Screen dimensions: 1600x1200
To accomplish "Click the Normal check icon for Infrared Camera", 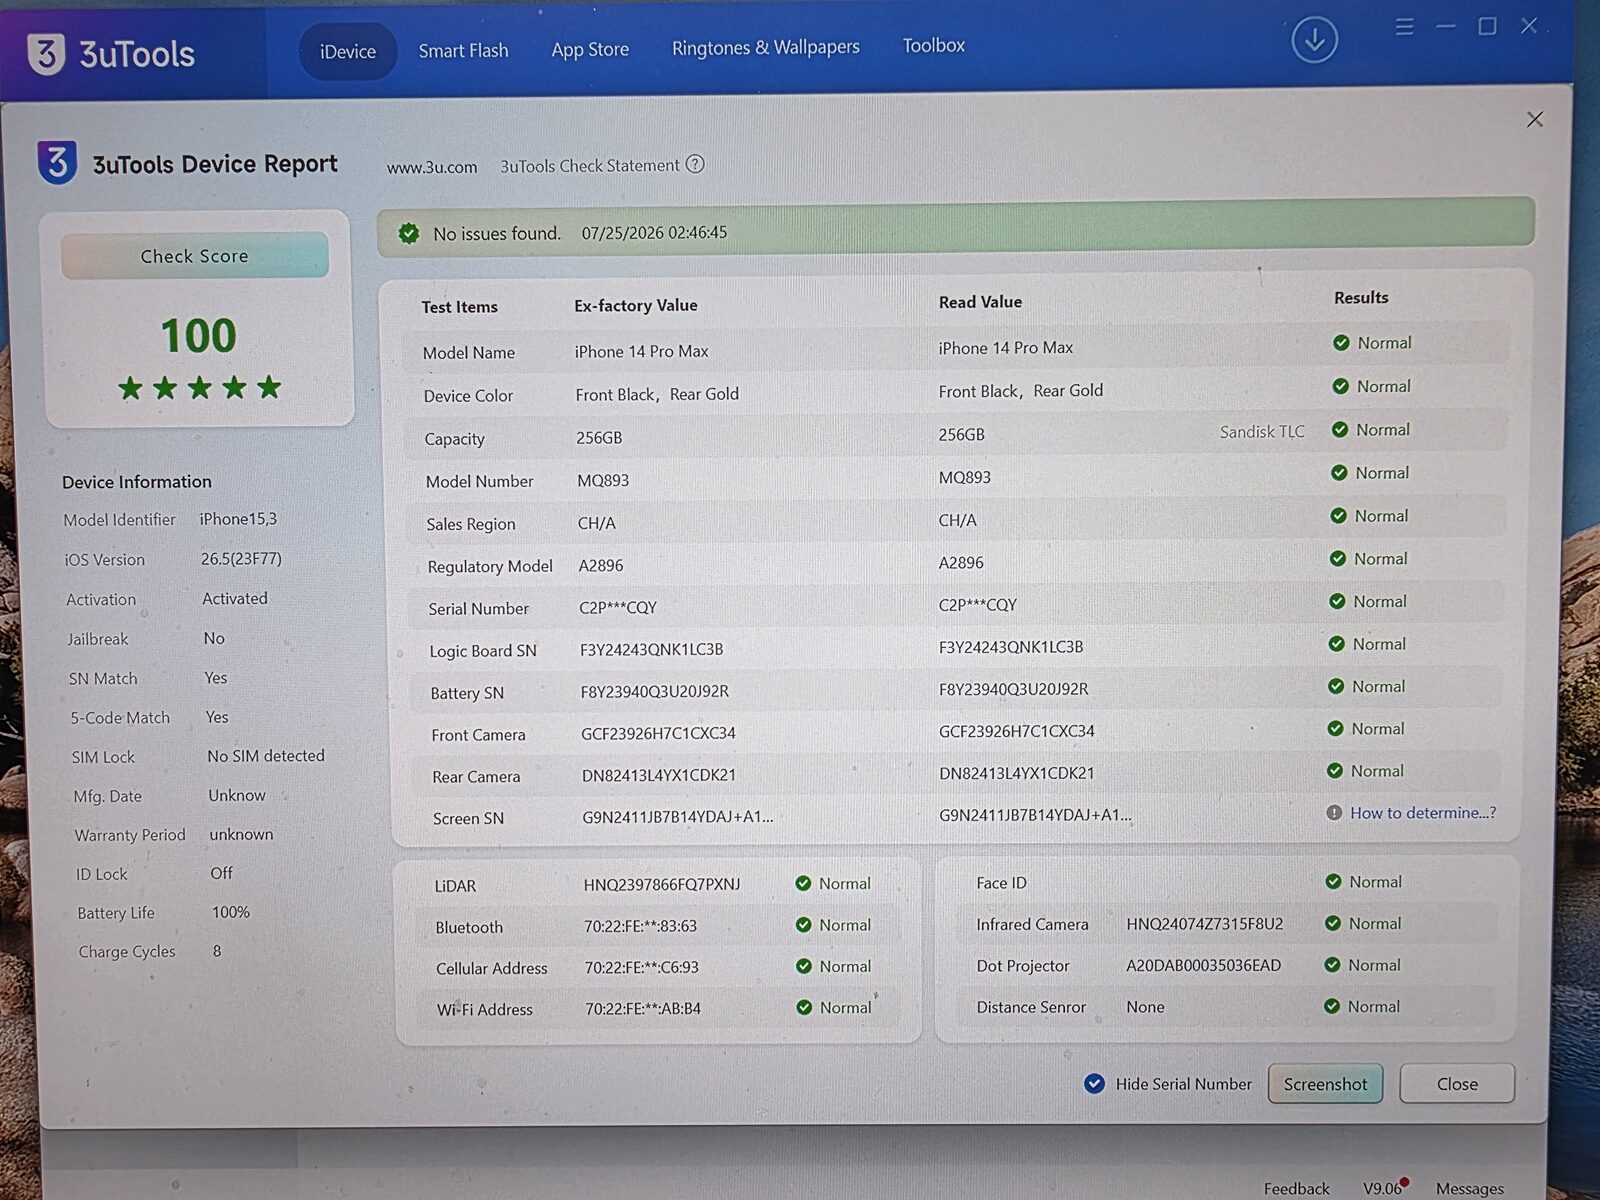I will (x=1332, y=923).
